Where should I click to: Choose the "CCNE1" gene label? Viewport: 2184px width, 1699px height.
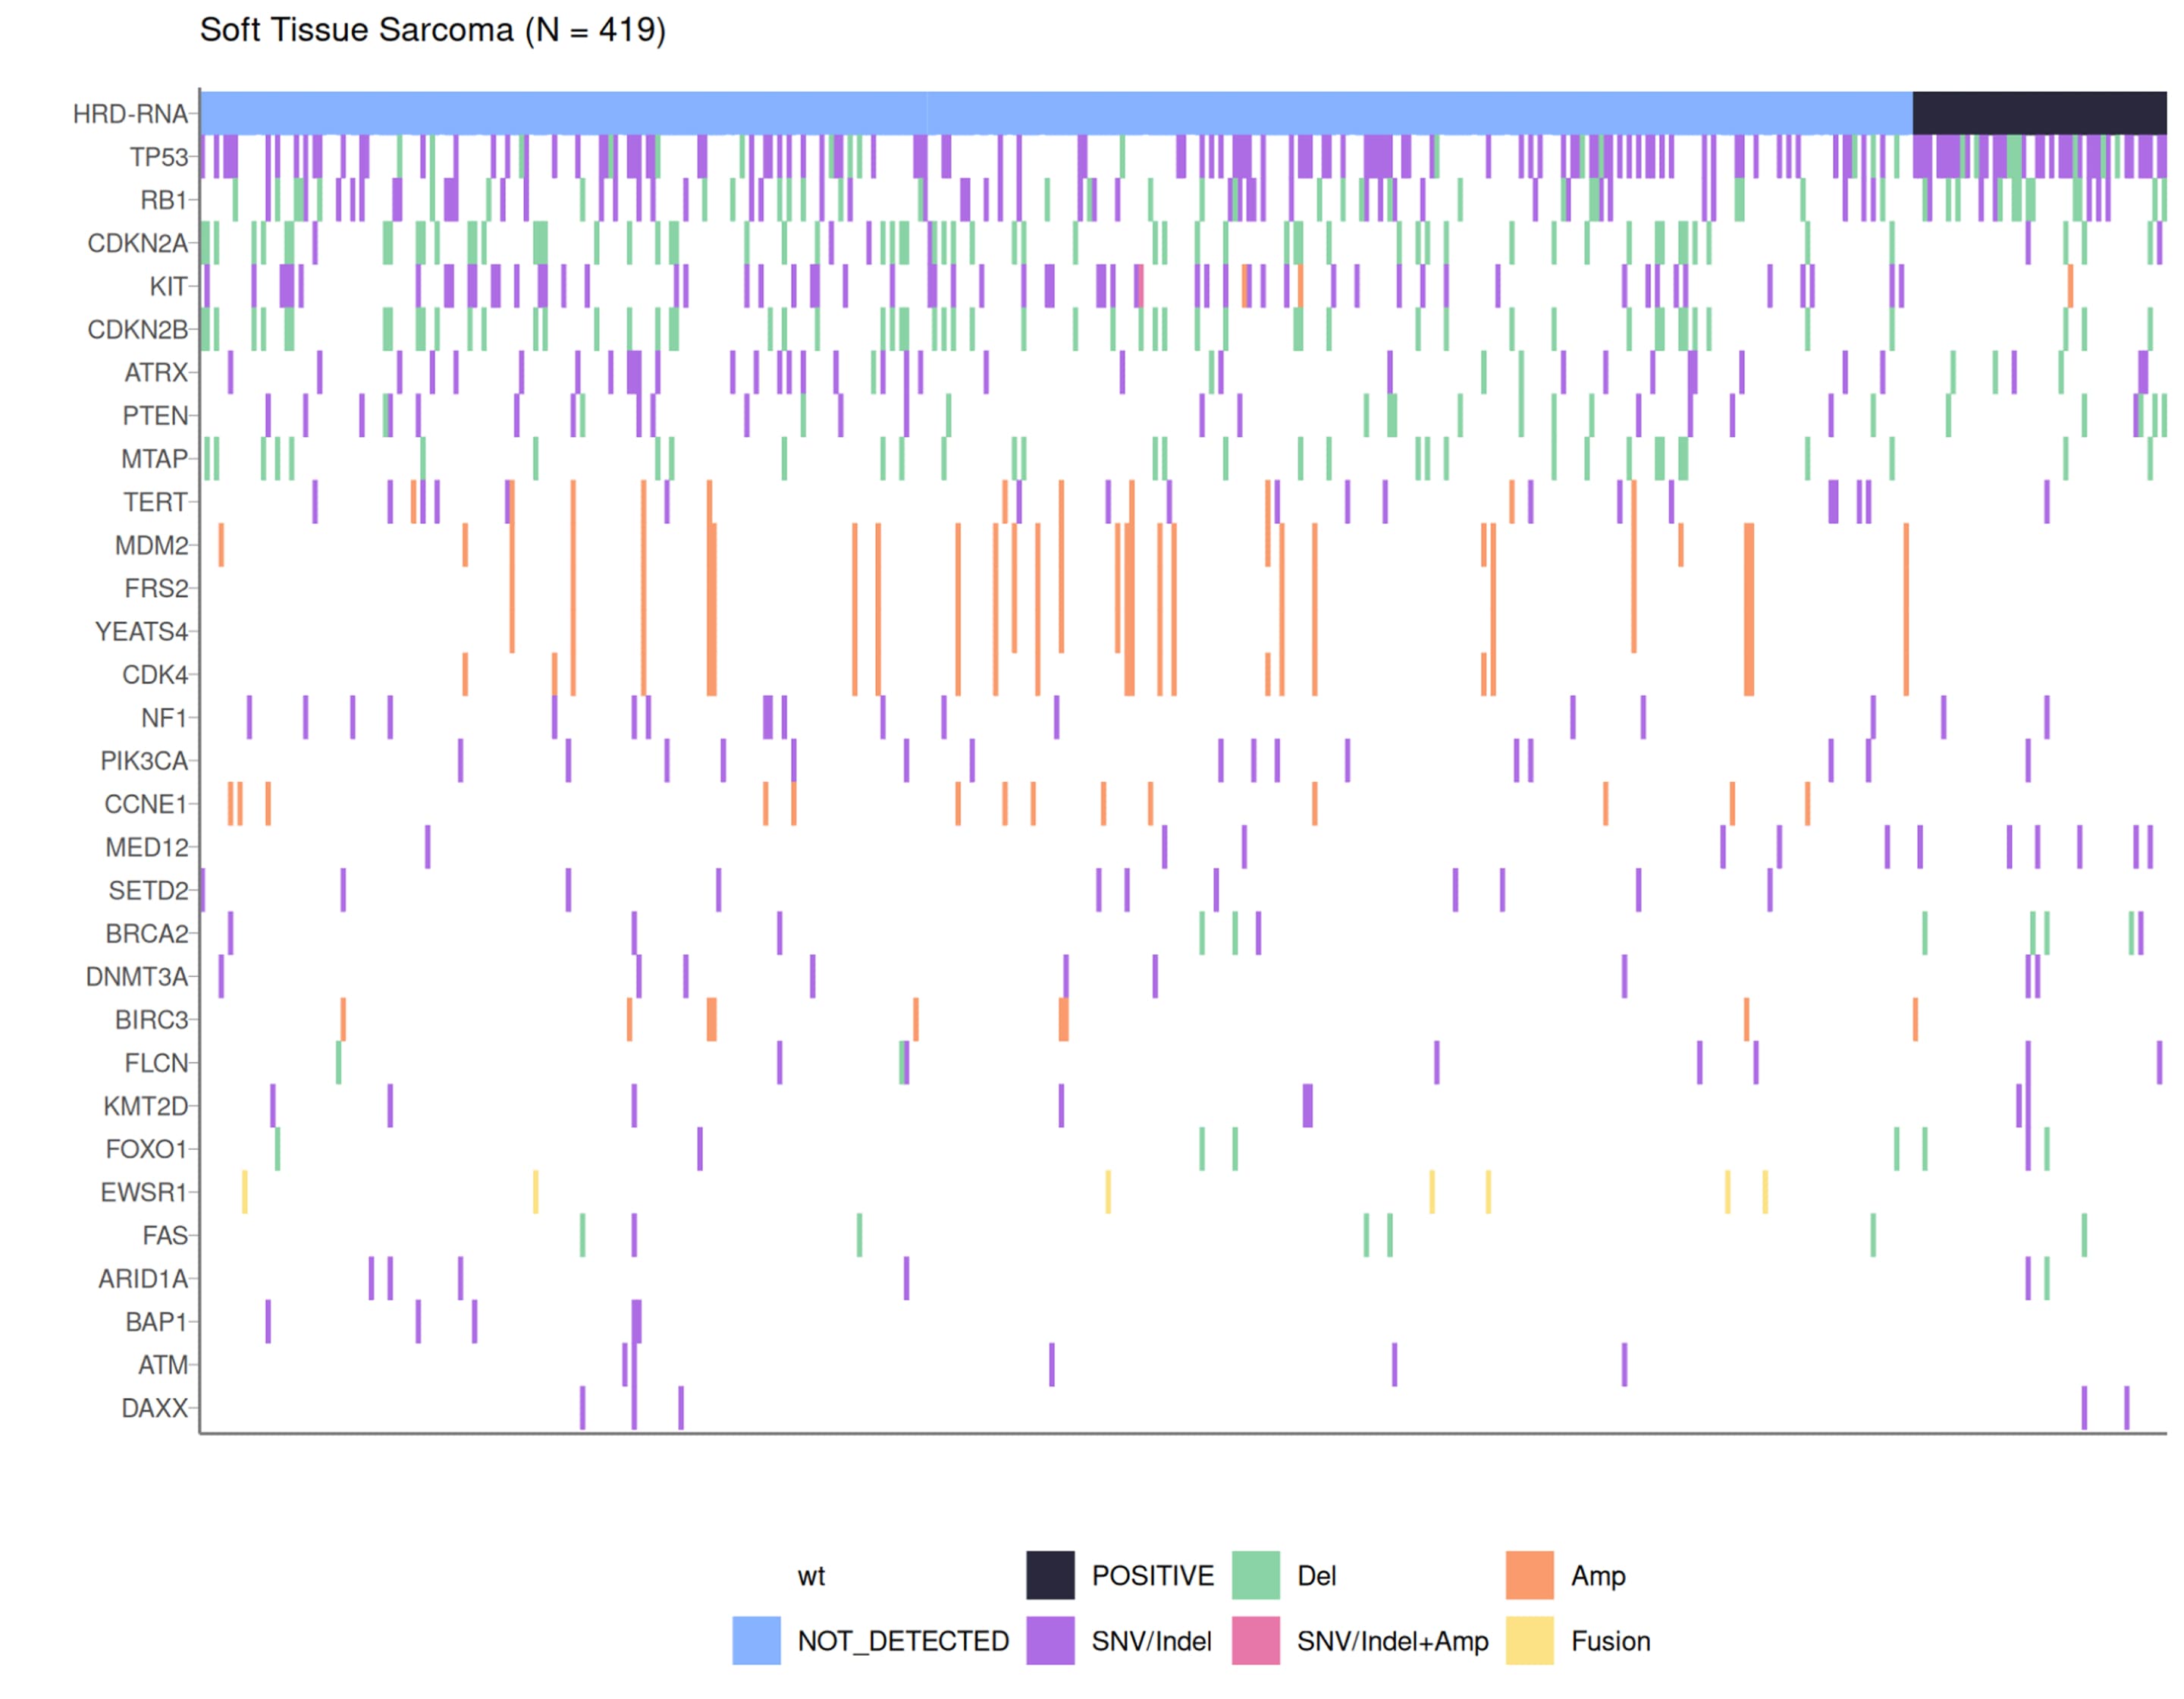[x=146, y=804]
